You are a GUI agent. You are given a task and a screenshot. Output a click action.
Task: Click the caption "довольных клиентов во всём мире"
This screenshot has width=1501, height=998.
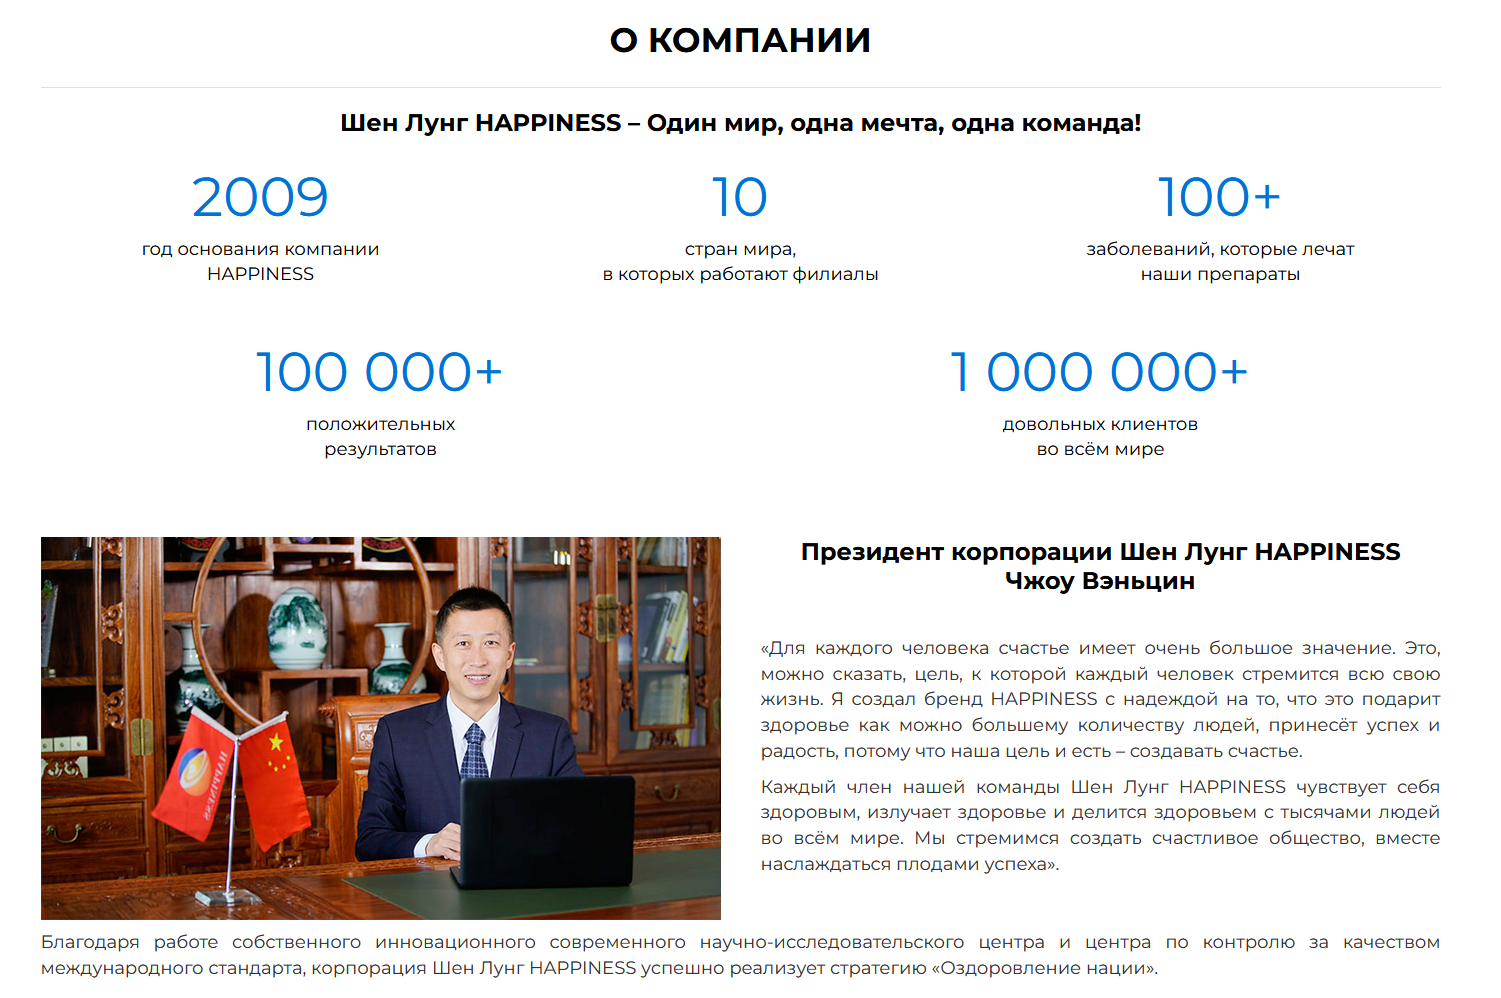[x=1100, y=436]
